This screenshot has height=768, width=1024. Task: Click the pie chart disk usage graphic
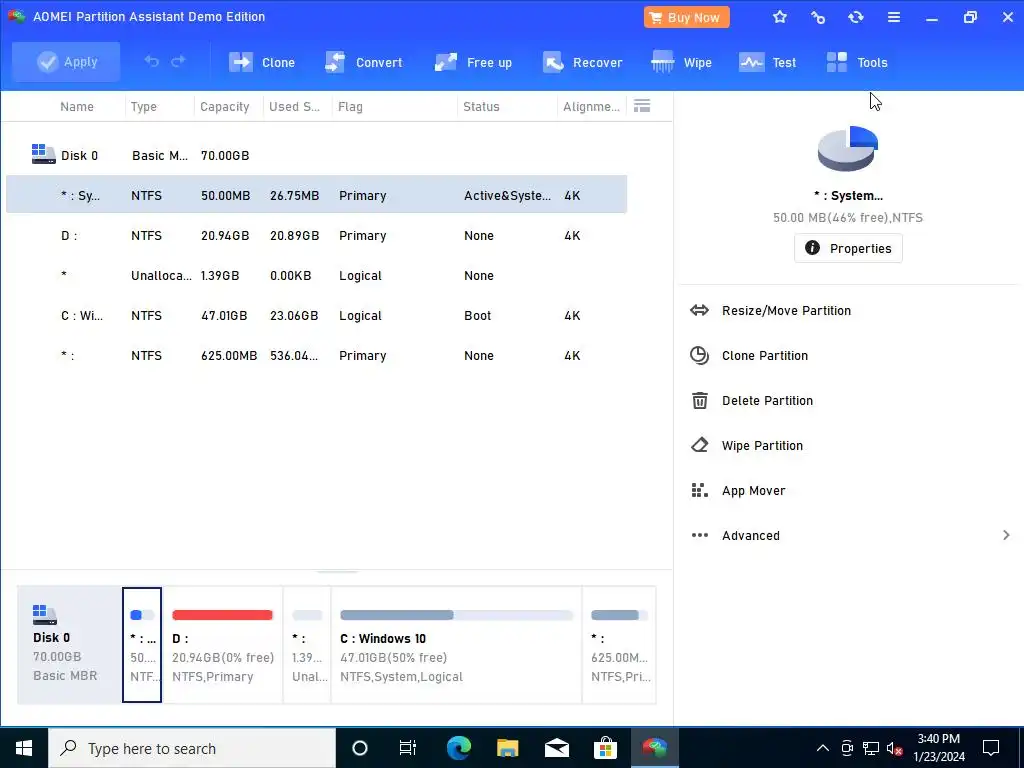pos(848,149)
